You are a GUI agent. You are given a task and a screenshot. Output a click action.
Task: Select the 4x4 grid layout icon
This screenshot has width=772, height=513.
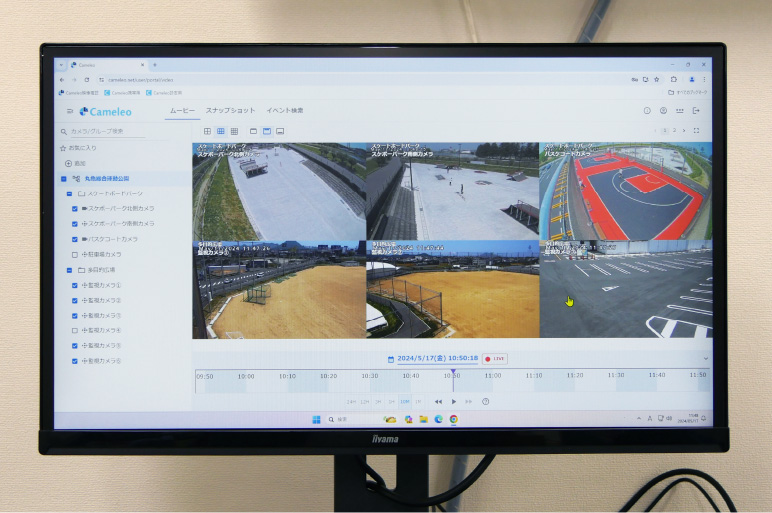point(234,131)
